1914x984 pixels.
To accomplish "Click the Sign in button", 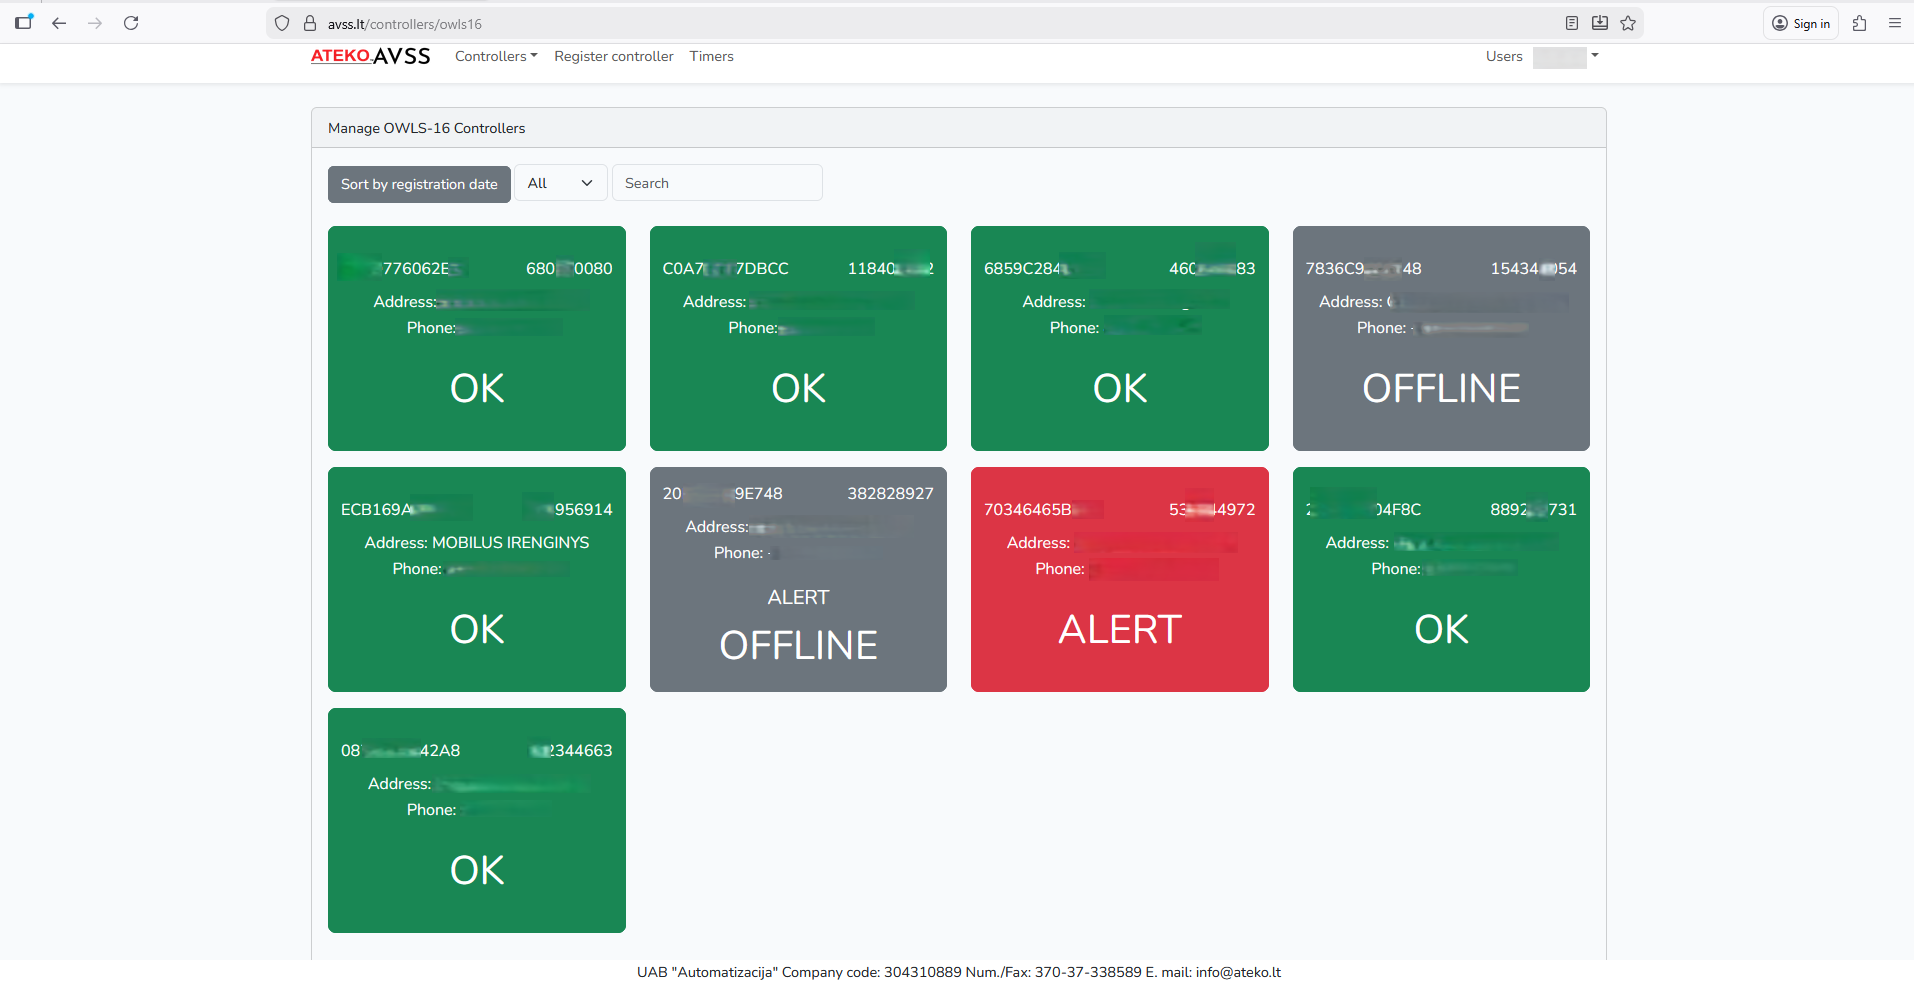I will (x=1800, y=23).
